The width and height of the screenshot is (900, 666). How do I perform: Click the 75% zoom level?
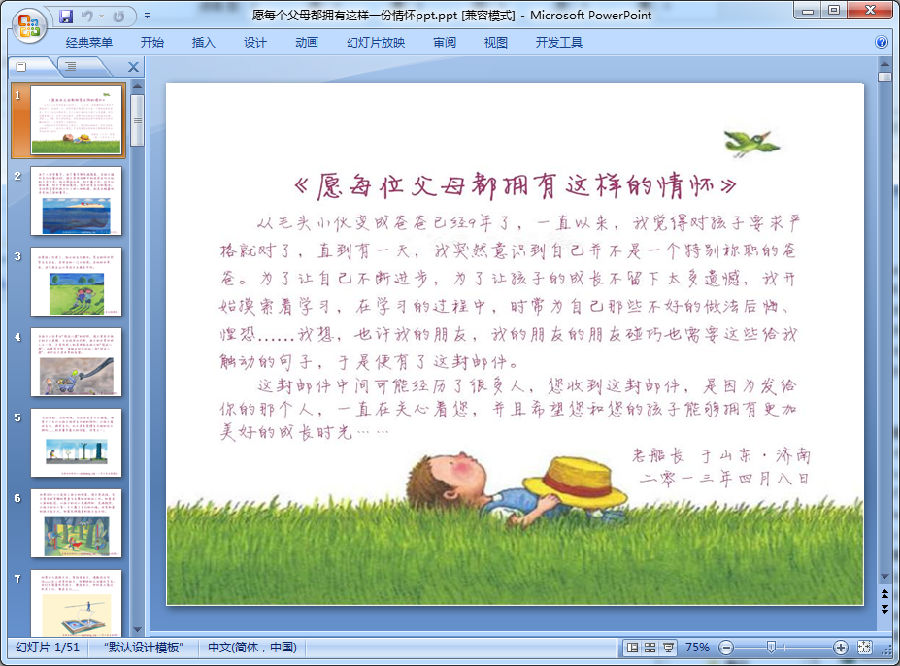697,647
